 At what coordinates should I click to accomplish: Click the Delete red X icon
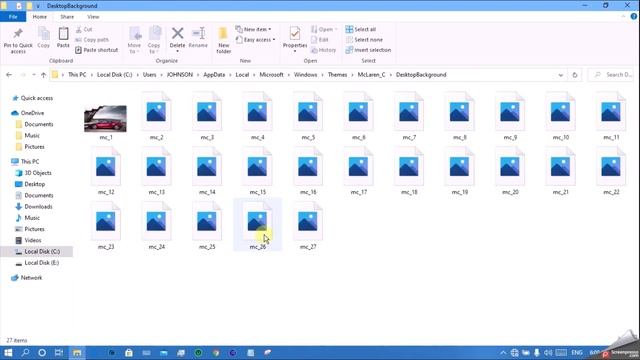[178, 33]
